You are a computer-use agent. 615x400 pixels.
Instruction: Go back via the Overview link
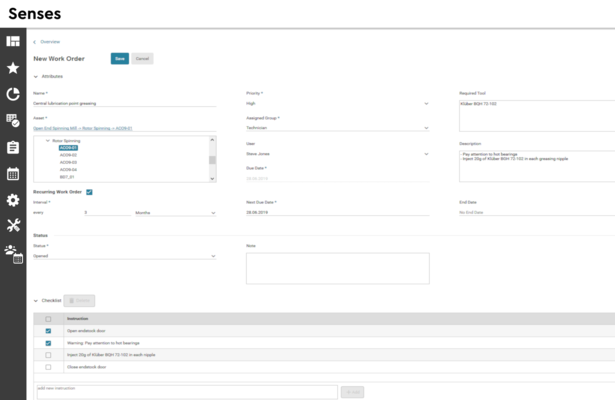coord(47,42)
